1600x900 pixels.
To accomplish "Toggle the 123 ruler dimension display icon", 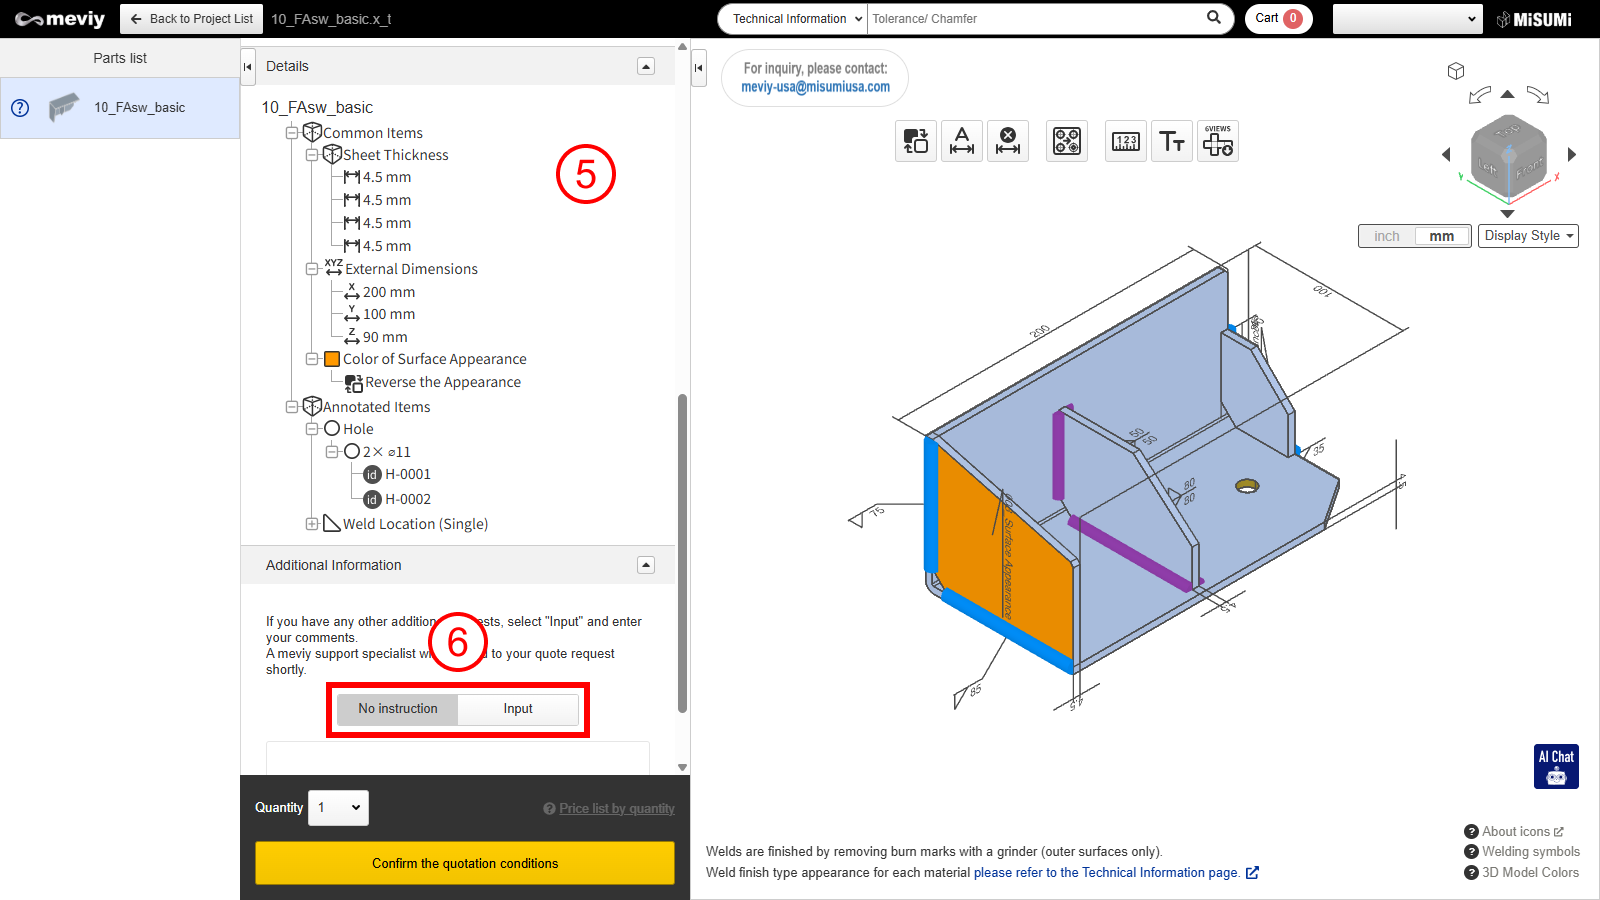I will click(x=1126, y=142).
